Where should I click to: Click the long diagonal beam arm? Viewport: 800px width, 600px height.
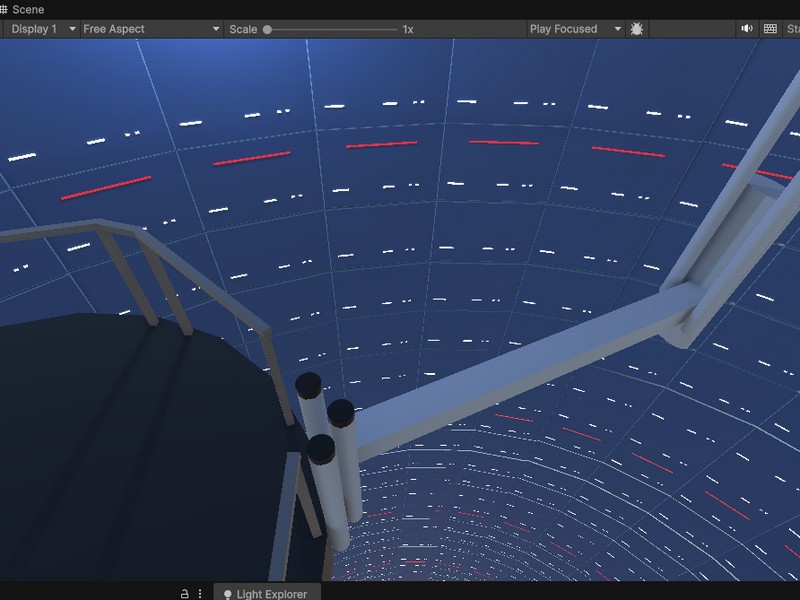(x=520, y=370)
